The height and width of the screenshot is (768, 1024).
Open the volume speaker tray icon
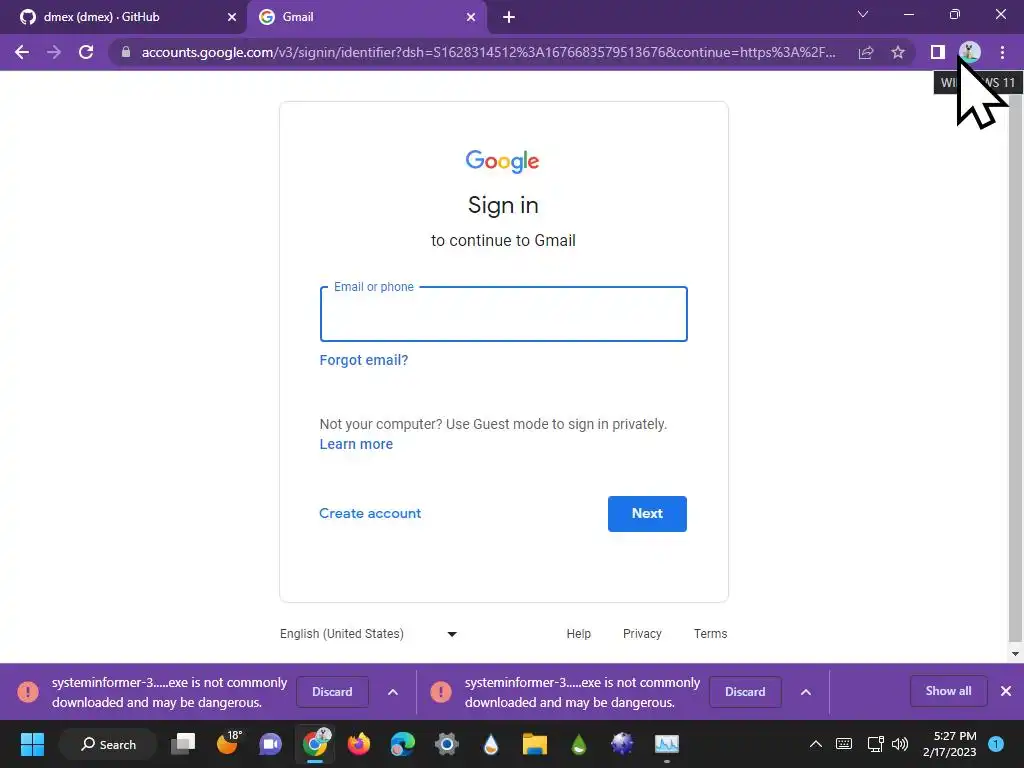tap(900, 744)
